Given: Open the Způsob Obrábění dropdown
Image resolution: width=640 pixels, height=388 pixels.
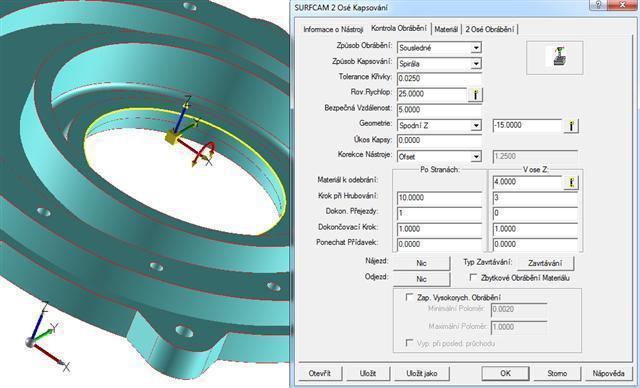Looking at the screenshot, I should (476, 48).
